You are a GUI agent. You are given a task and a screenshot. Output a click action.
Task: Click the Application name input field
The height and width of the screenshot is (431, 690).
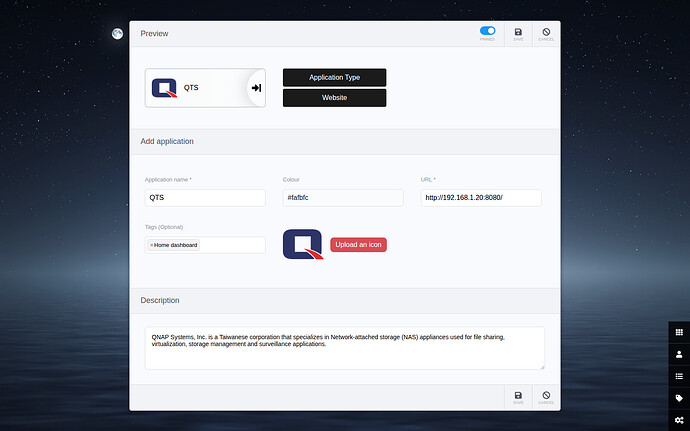point(205,198)
